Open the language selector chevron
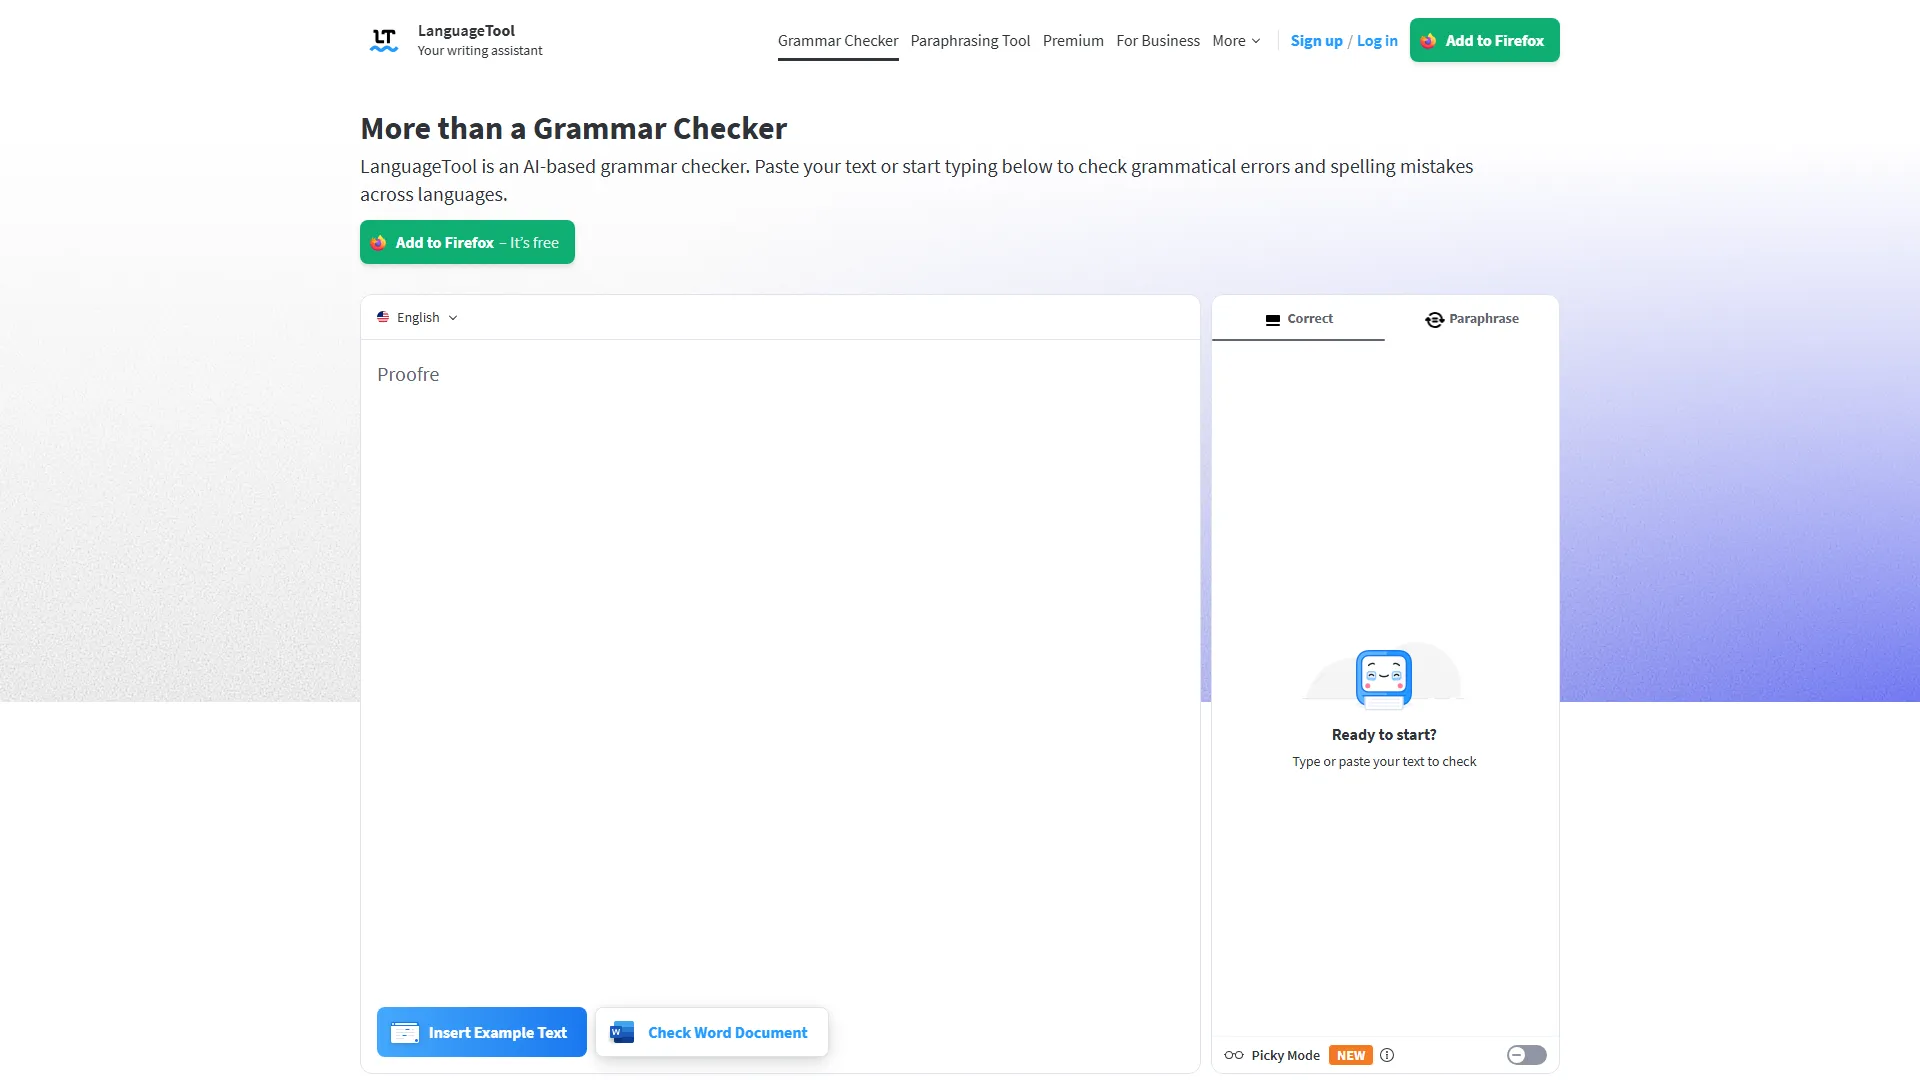The height and width of the screenshot is (1080, 1920). (452, 317)
